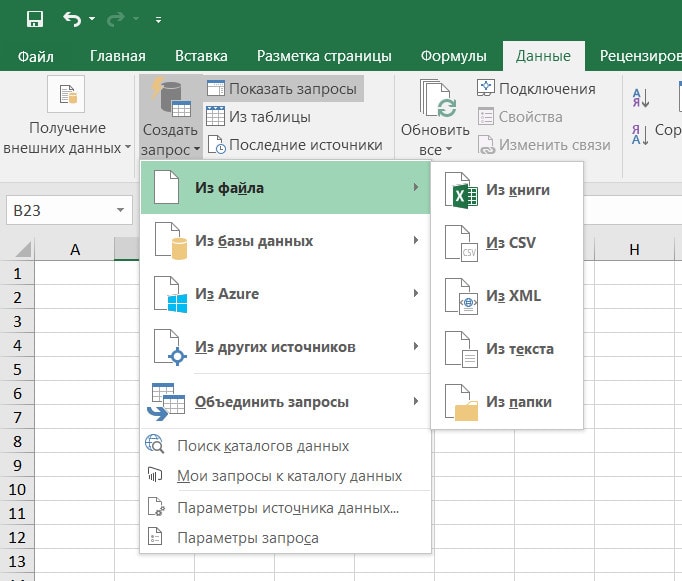Choose Из папки in the submenu
The width and height of the screenshot is (682, 581).
click(x=507, y=402)
